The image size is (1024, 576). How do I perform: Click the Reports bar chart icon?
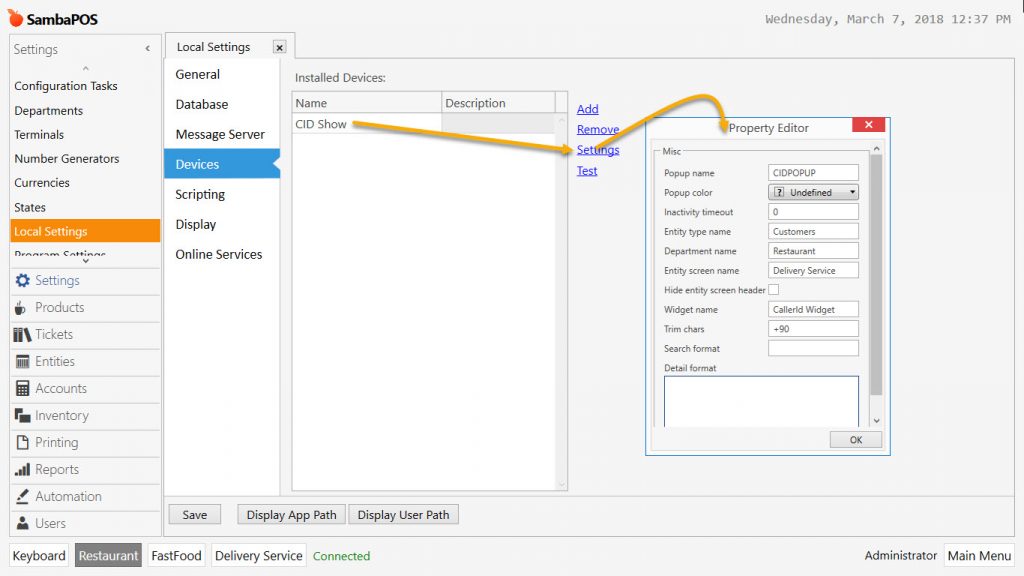click(22, 470)
